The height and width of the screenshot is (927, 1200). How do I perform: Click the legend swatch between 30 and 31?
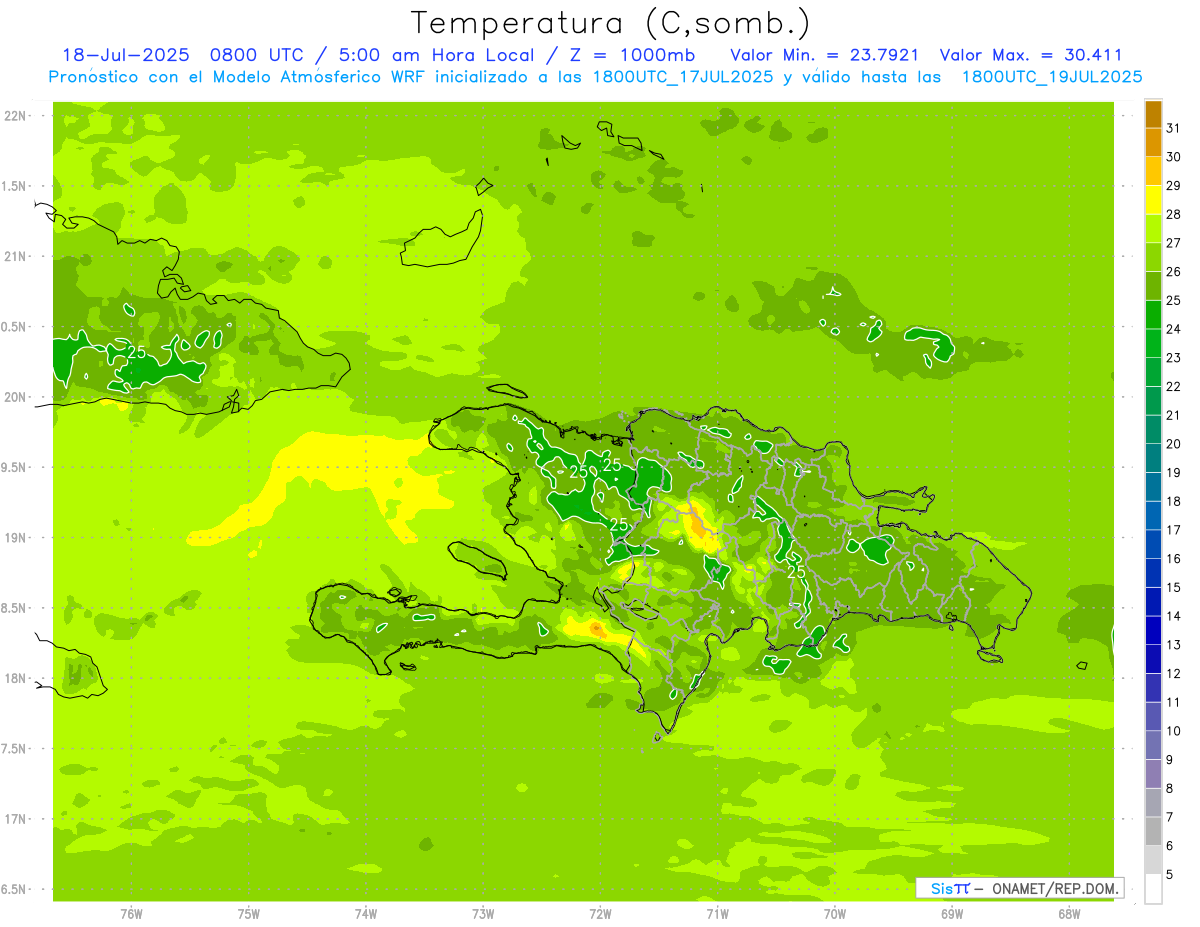click(x=1153, y=142)
